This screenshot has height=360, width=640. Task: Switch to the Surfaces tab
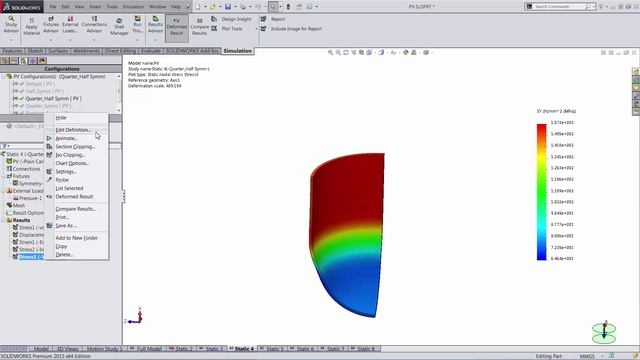pyautogui.click(x=58, y=51)
